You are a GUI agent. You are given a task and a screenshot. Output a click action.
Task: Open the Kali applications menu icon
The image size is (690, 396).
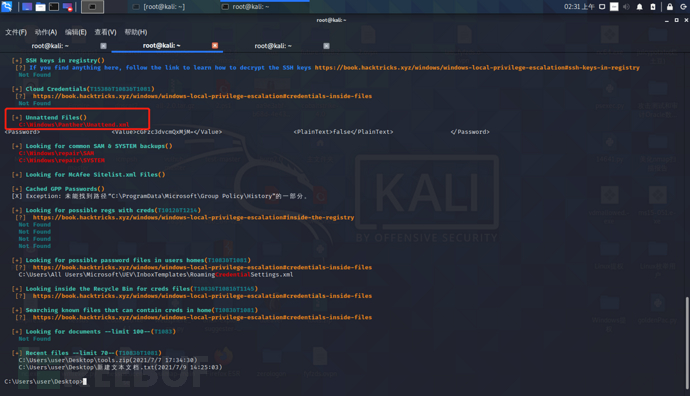(7, 6)
